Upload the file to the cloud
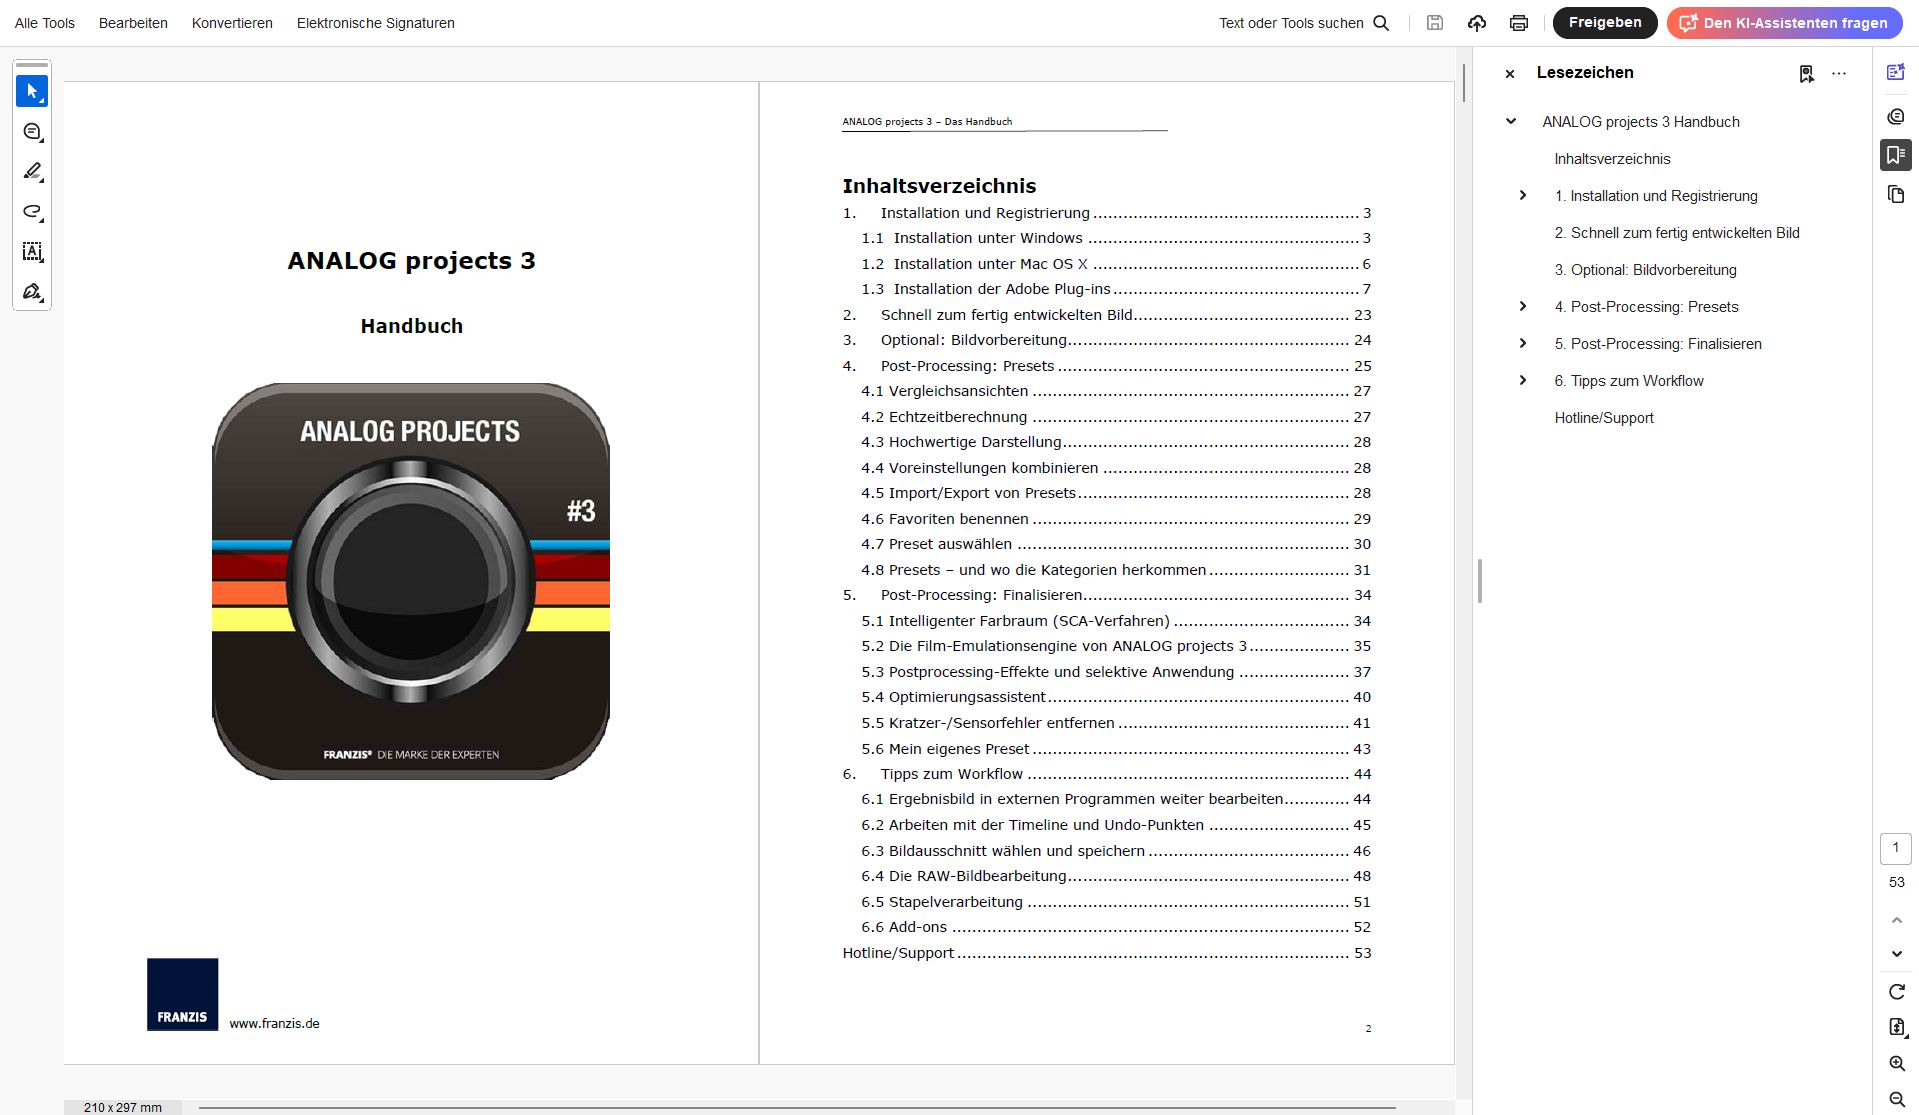 tap(1477, 23)
